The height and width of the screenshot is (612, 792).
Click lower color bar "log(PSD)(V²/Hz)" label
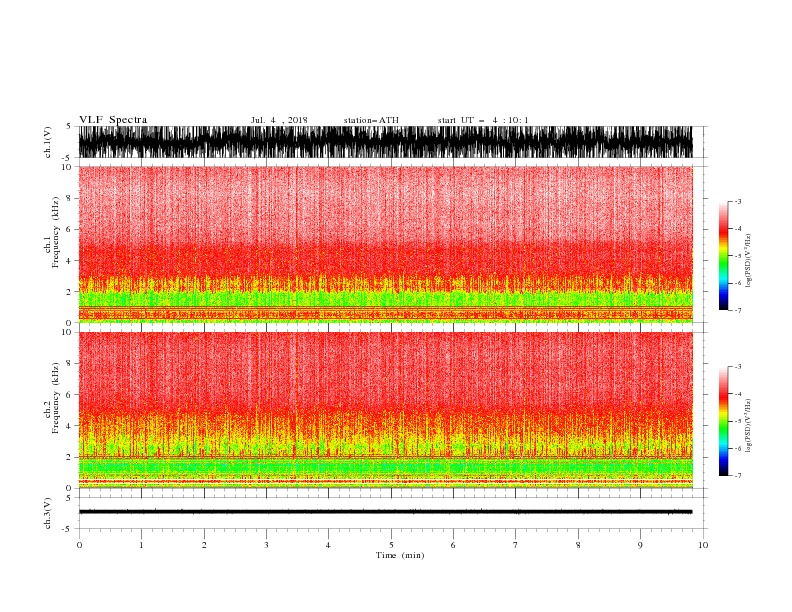point(748,426)
